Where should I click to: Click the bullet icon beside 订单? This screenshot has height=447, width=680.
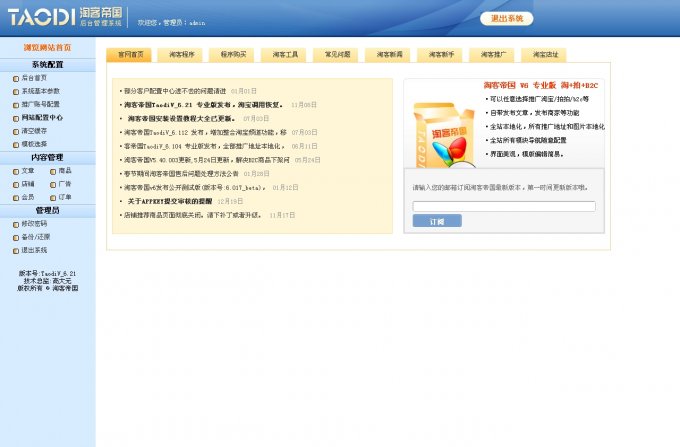tap(53, 198)
